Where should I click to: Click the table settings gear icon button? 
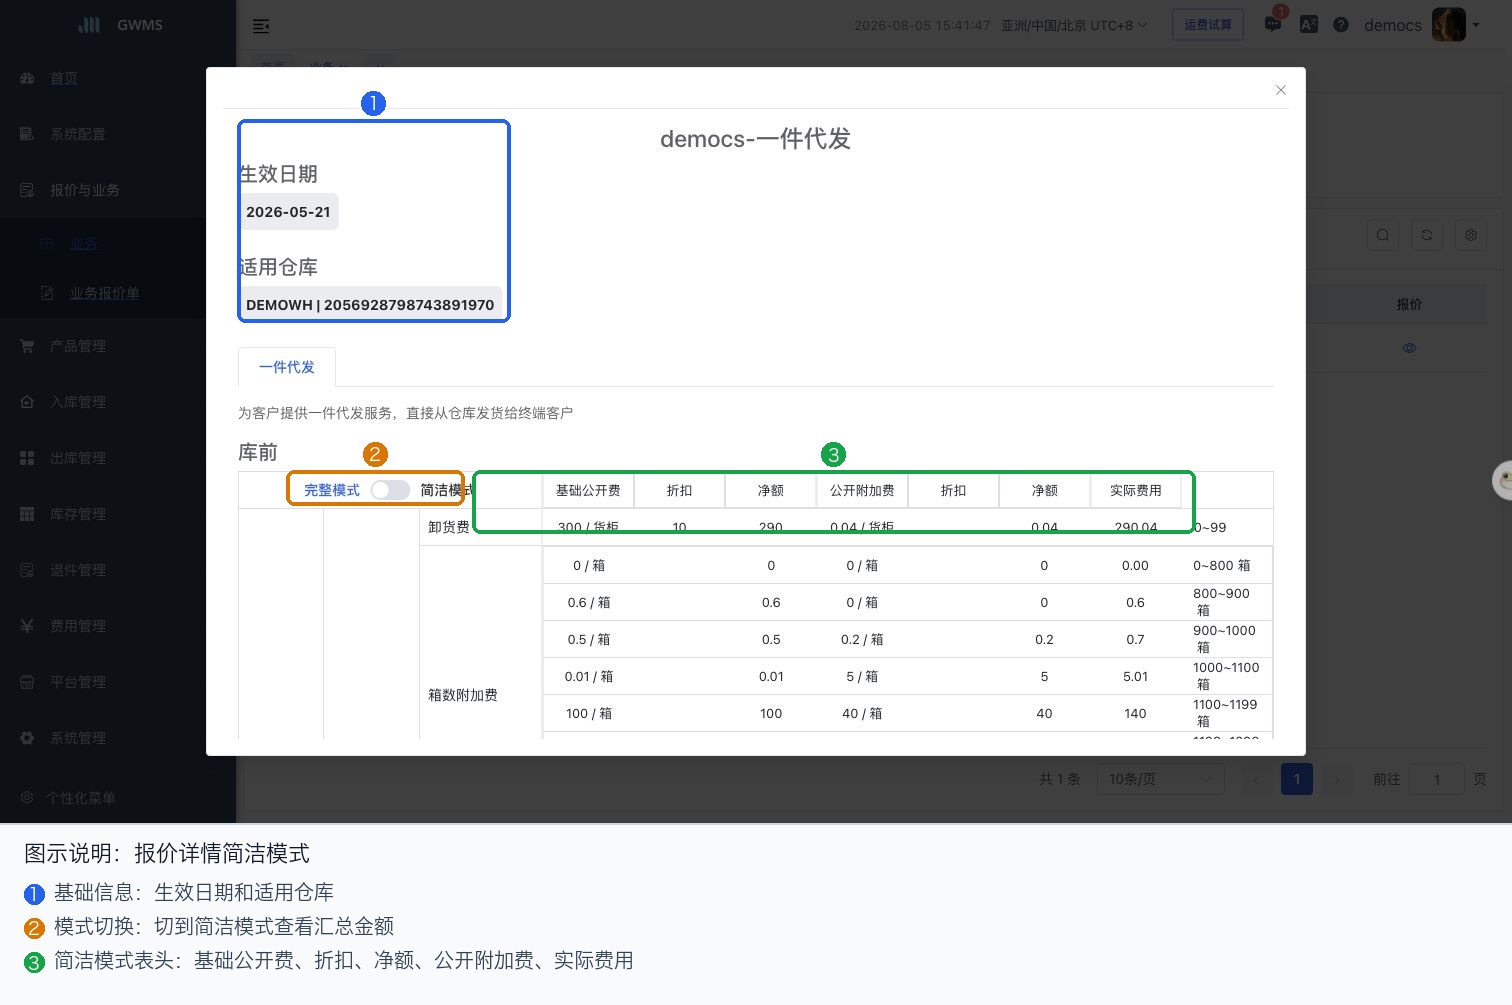coord(1471,235)
